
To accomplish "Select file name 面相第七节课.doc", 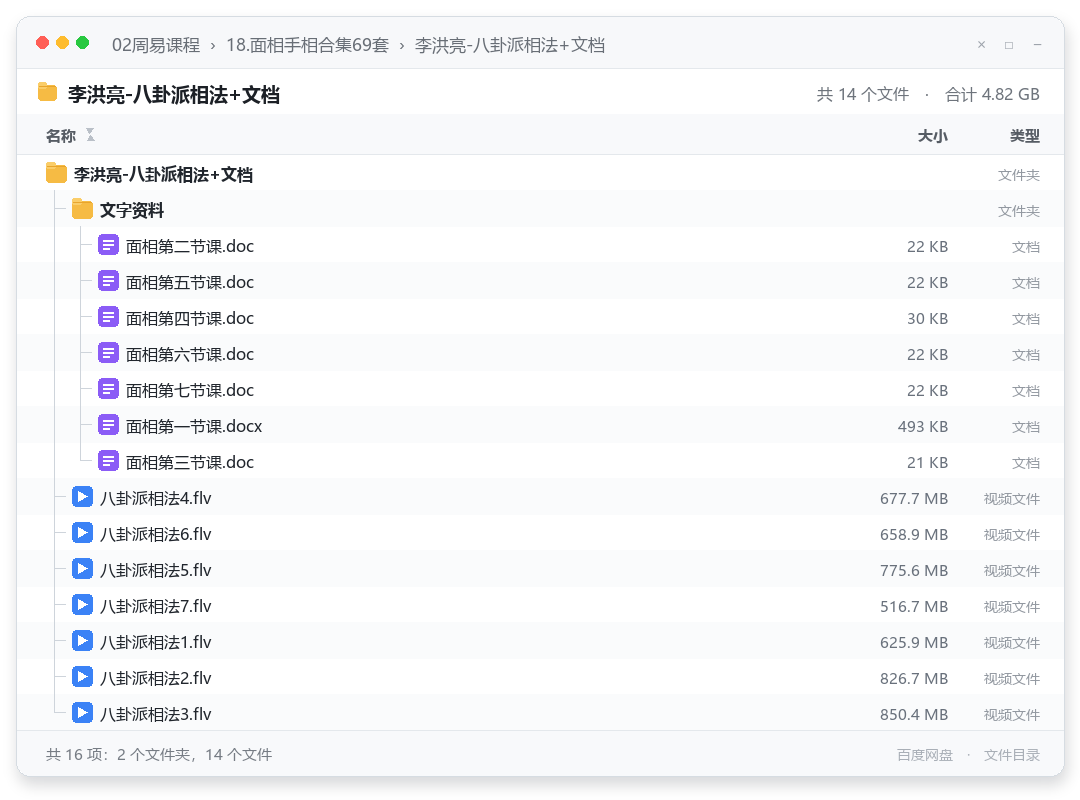I will pyautogui.click(x=190, y=390).
